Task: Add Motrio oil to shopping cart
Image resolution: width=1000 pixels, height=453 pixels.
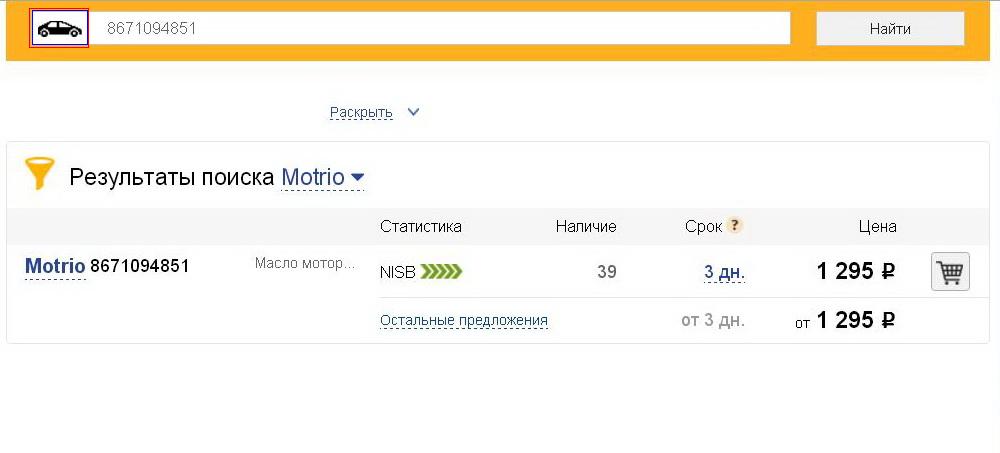Action: pyautogui.click(x=950, y=272)
